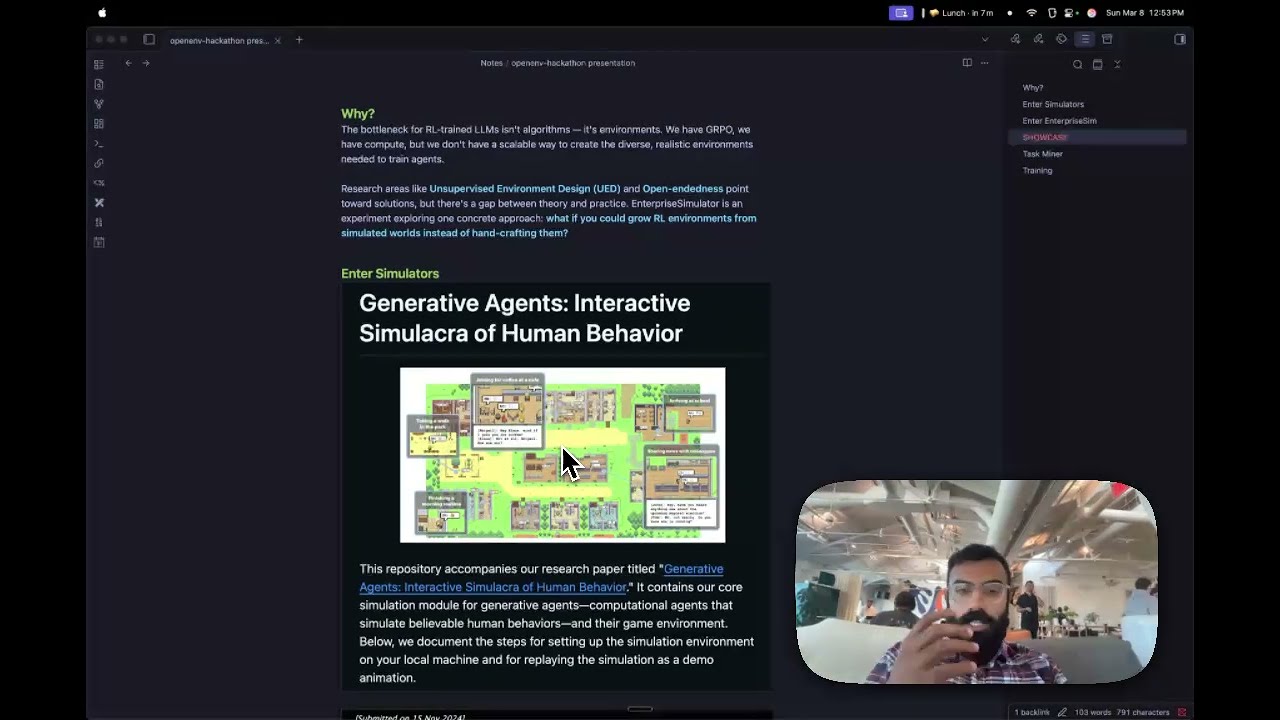The width and height of the screenshot is (1280, 720).
Task: Open the tags panel tab
Action: [1061, 39]
